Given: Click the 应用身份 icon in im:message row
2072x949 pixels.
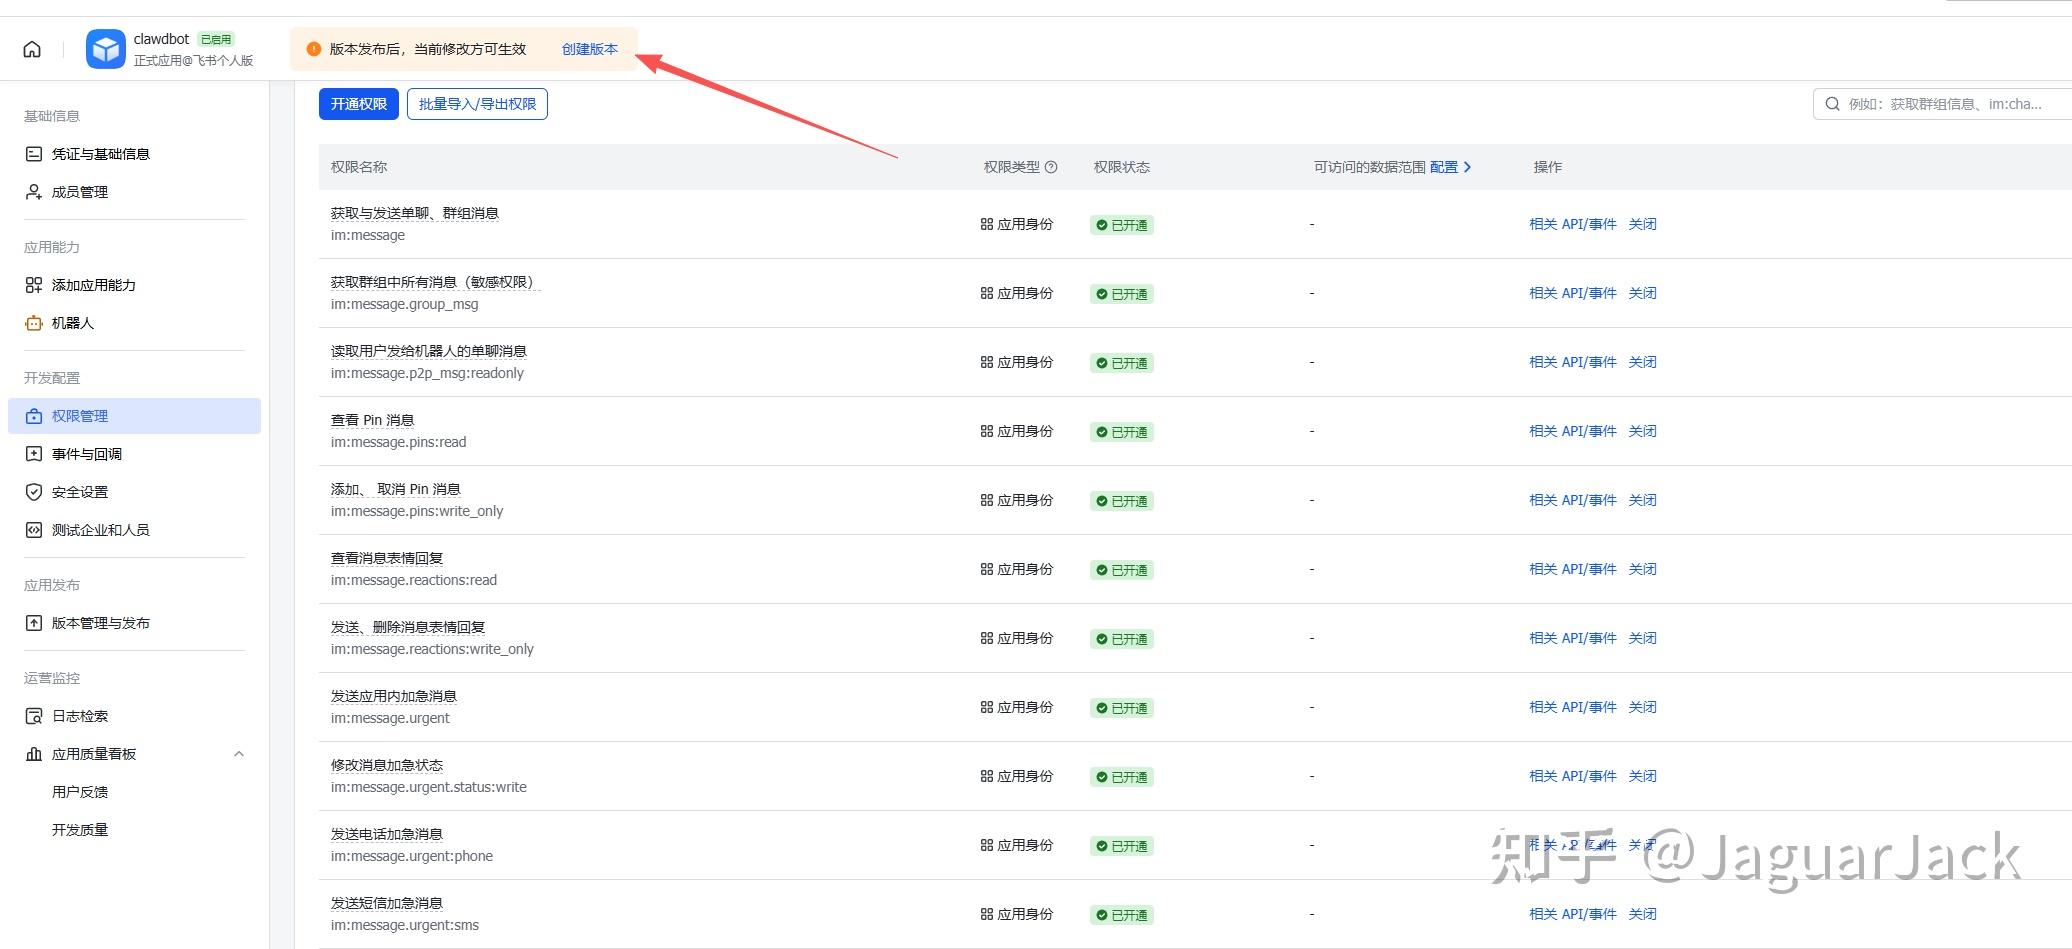Looking at the screenshot, I should coord(987,225).
